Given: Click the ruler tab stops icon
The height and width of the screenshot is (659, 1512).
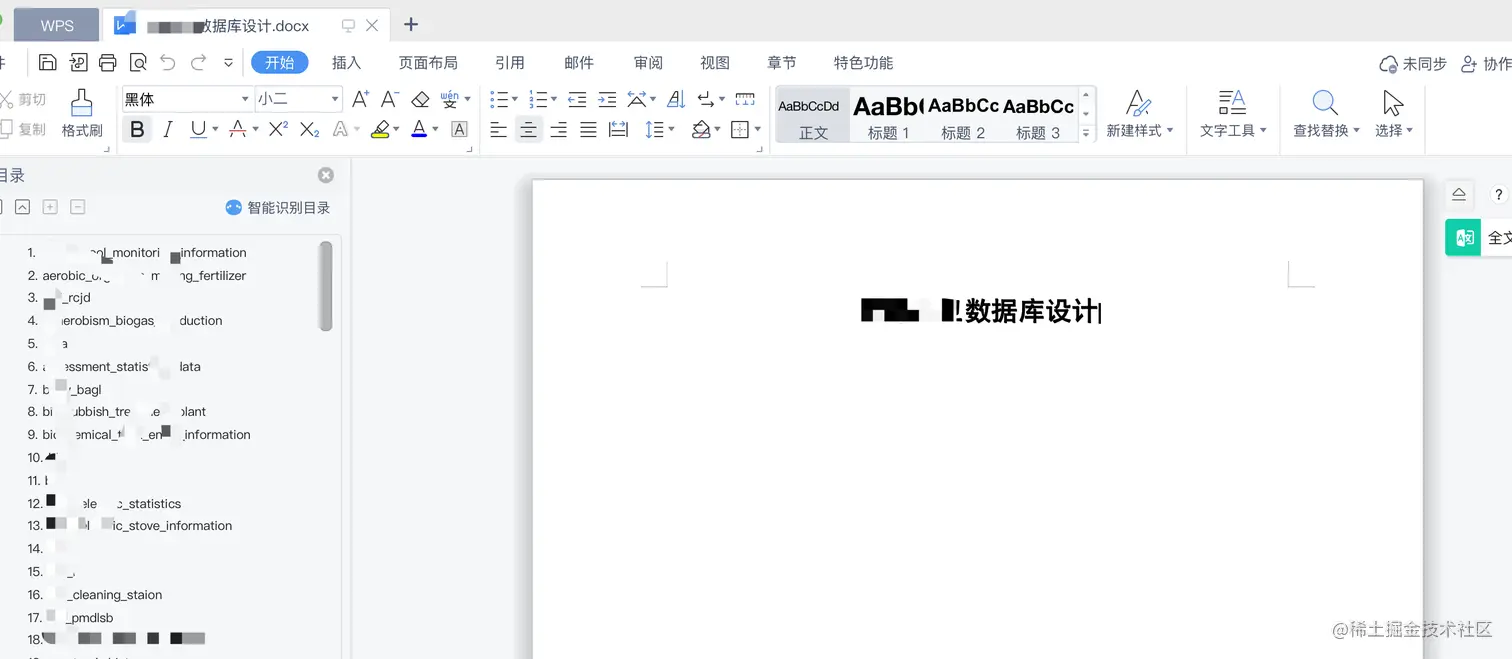Looking at the screenshot, I should [745, 99].
